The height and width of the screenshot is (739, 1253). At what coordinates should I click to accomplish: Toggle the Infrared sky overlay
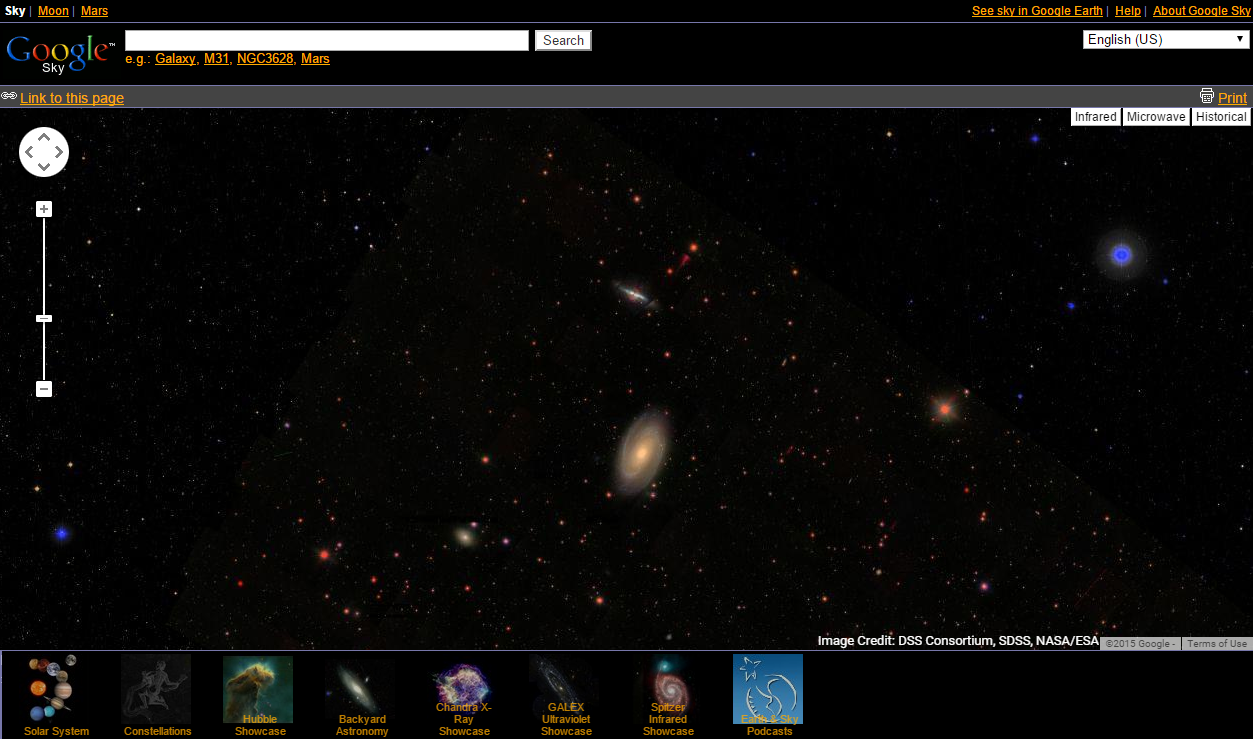pyautogui.click(x=1095, y=117)
